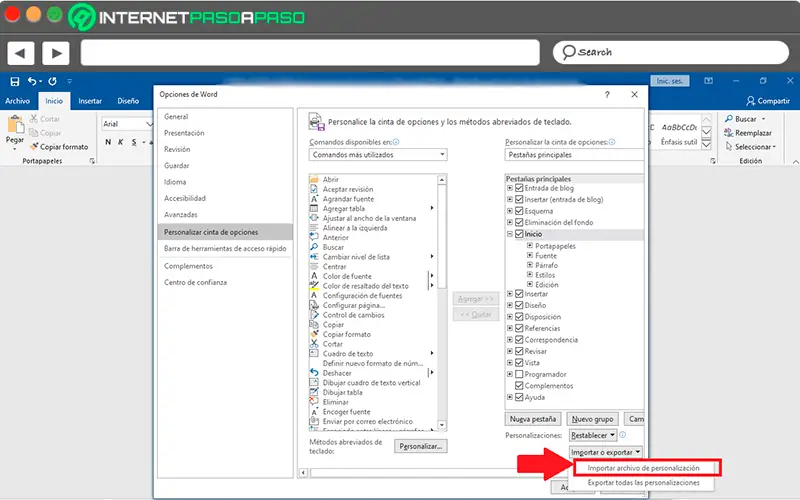This screenshot has height=500, width=800.
Task: Choose Exportar todas las personalizaciones
Action: coord(643,483)
